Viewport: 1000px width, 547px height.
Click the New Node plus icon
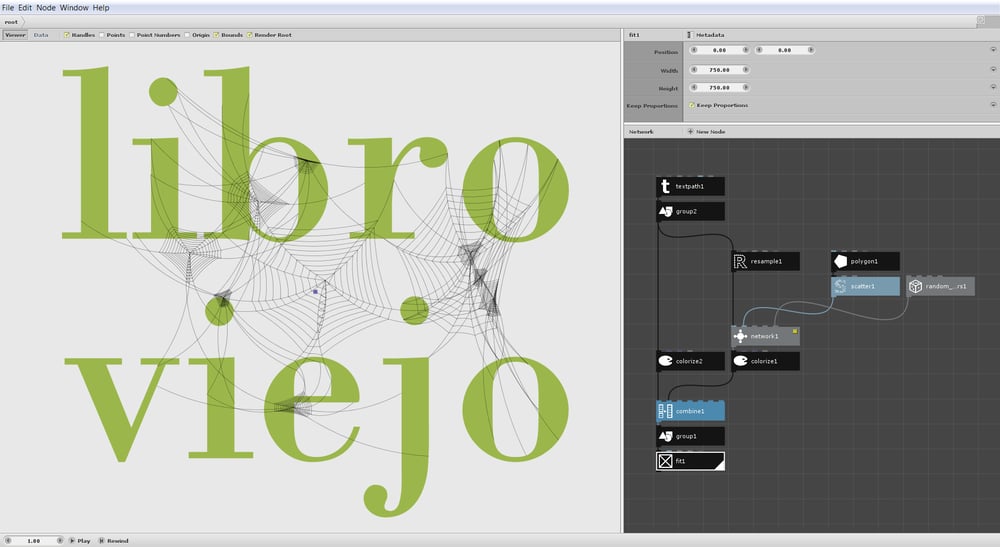690,131
